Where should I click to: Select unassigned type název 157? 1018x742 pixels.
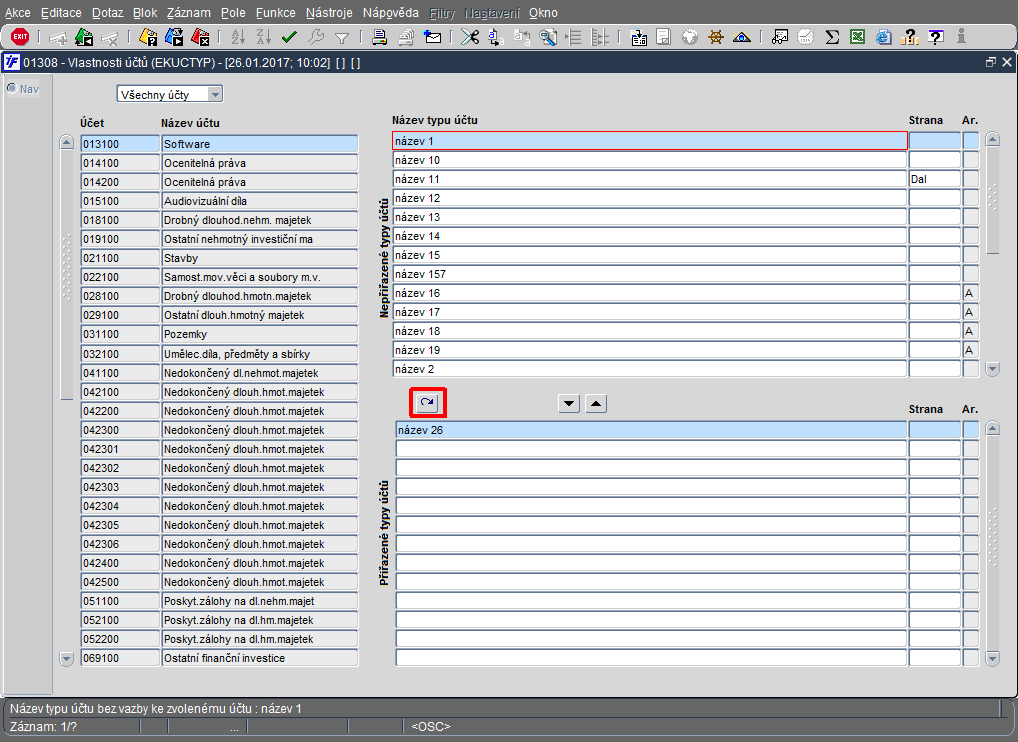click(649, 274)
